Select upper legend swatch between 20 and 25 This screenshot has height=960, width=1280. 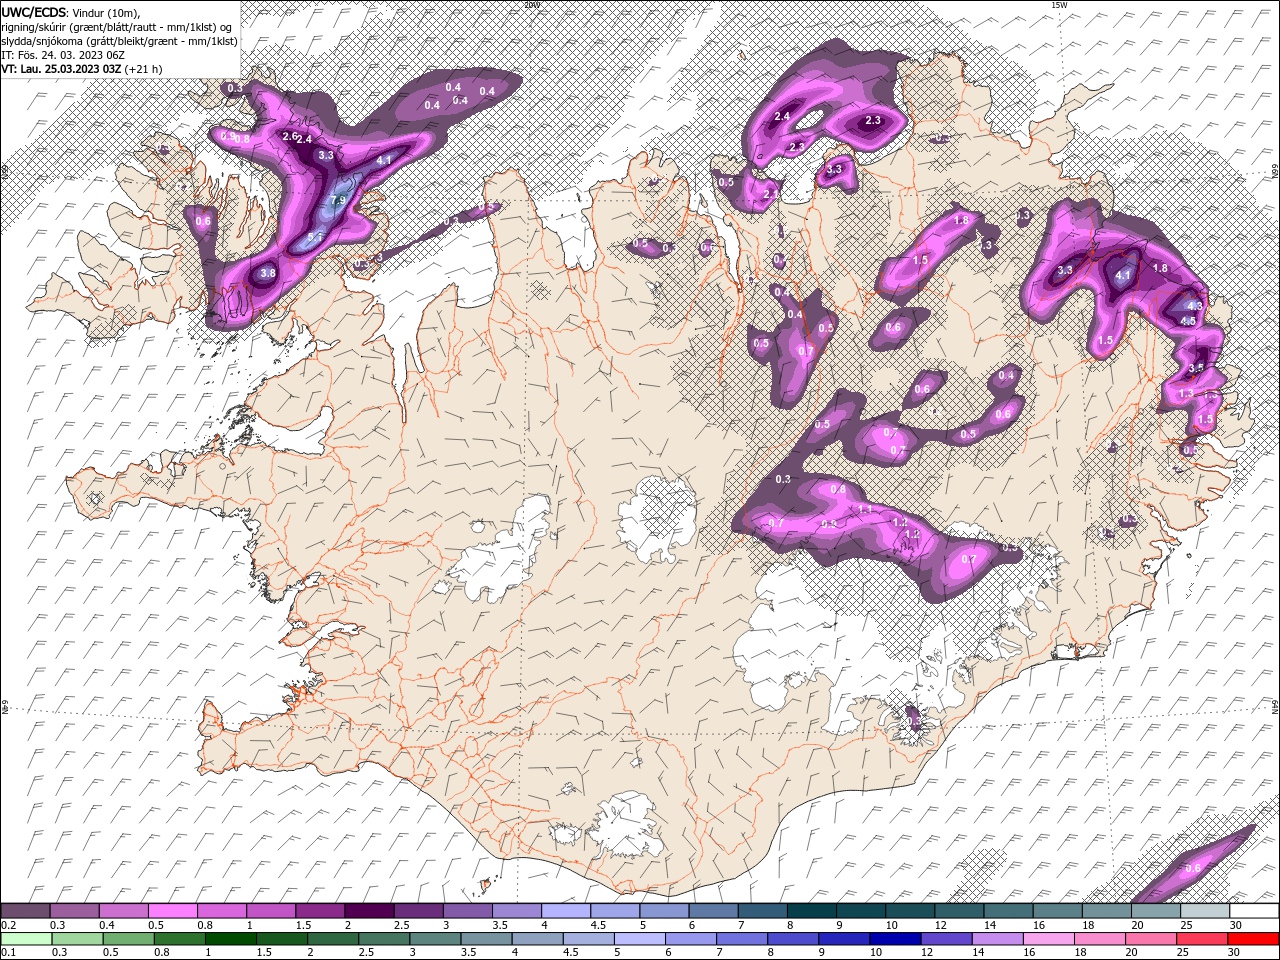click(1155, 910)
